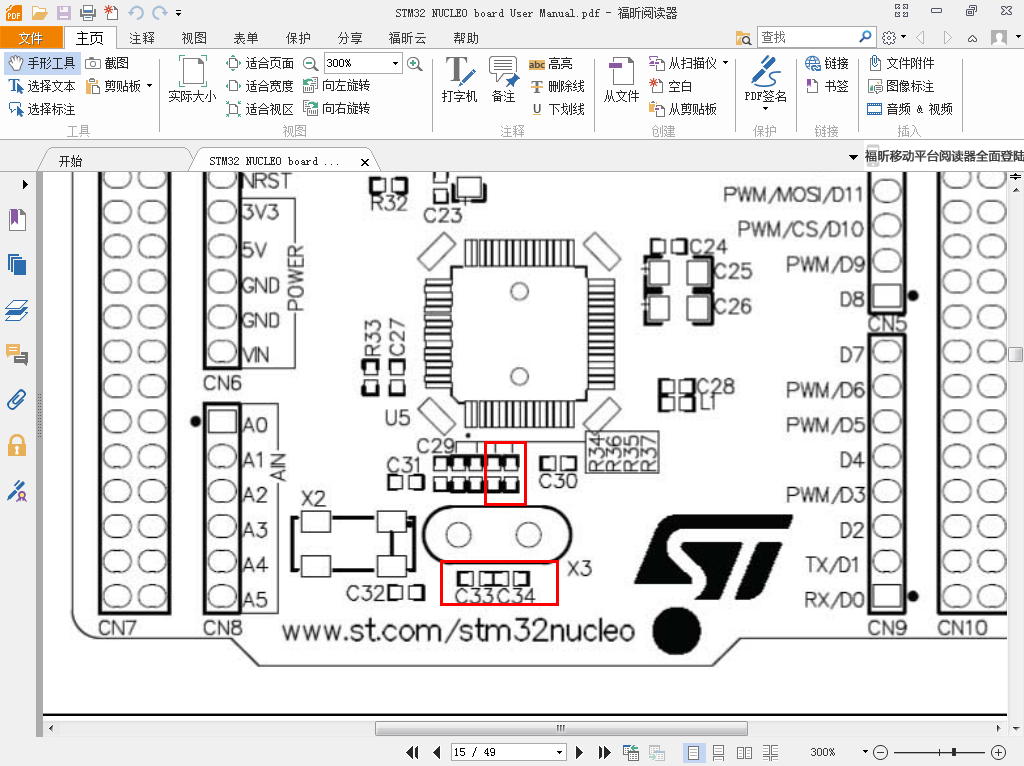This screenshot has height=766, width=1024.
Task: Fit width with 适合宽度
Action: (260, 86)
